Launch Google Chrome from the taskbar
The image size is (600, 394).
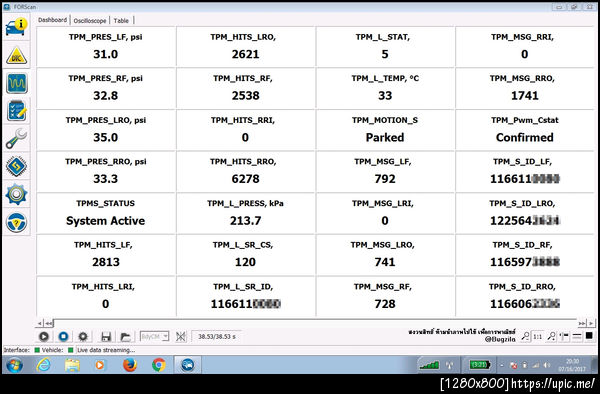coord(159,365)
